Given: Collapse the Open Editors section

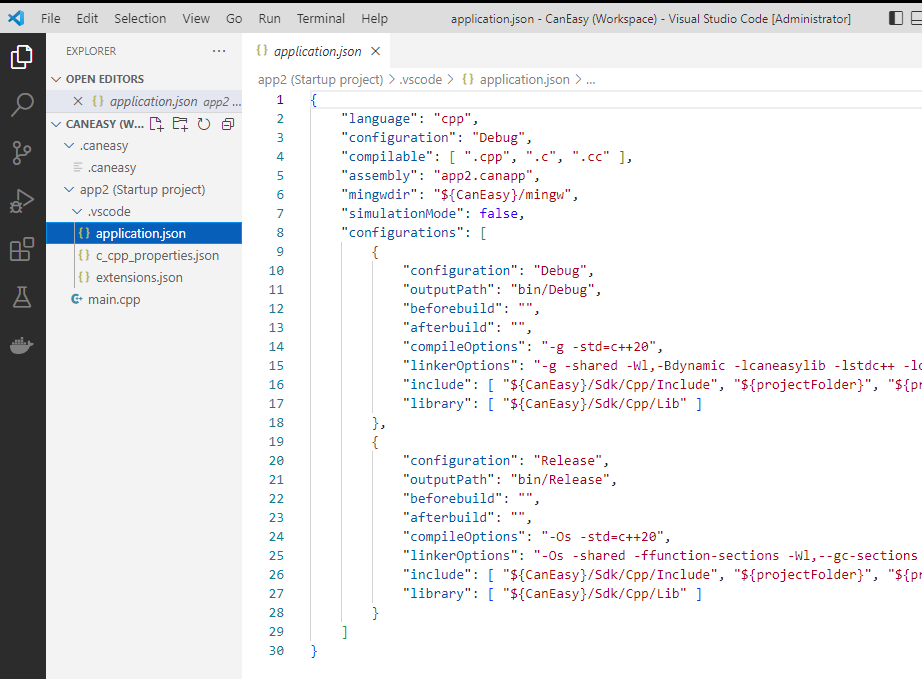Looking at the screenshot, I should click(56, 79).
